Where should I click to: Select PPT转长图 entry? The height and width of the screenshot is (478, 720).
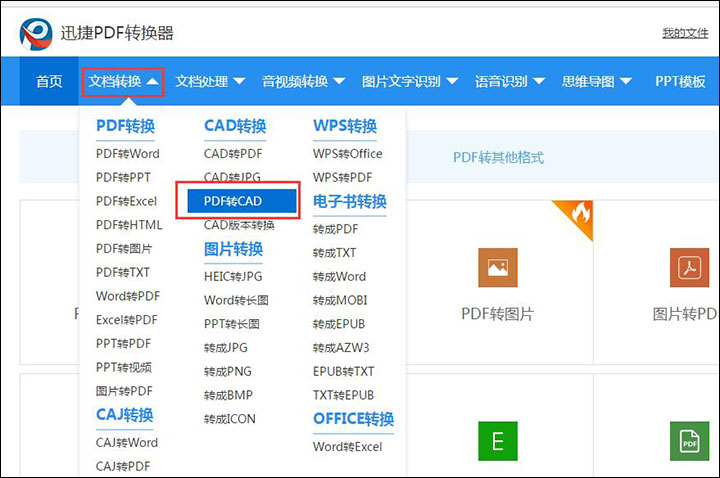click(x=231, y=324)
